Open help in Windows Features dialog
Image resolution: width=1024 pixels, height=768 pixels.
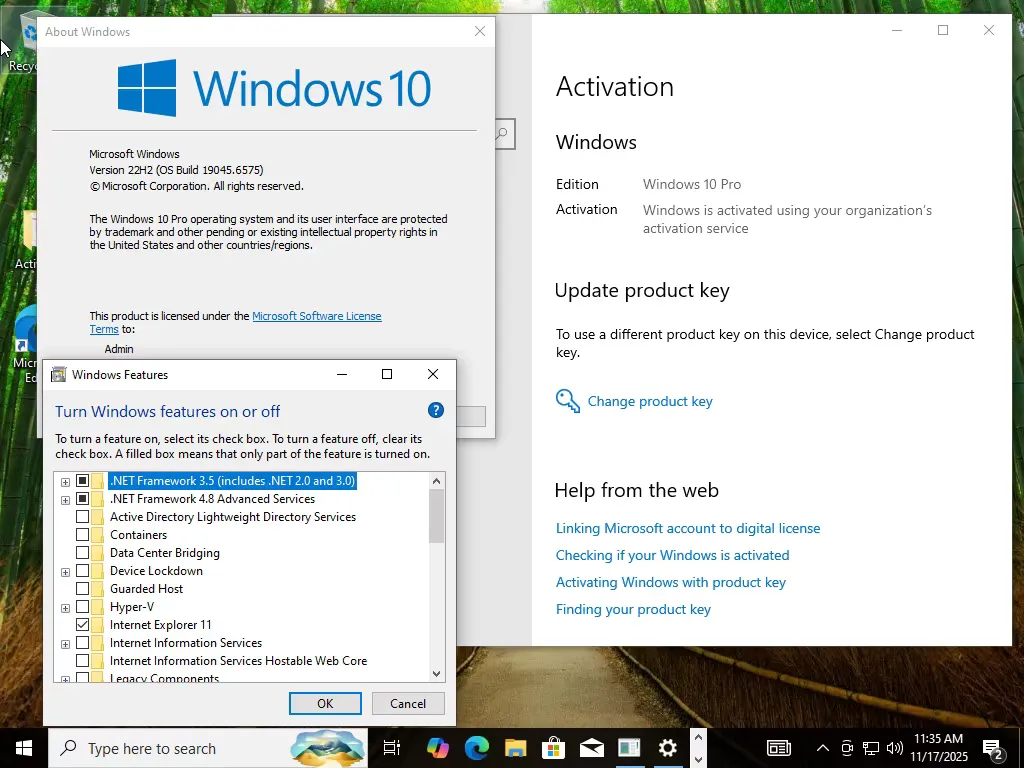pyautogui.click(x=436, y=410)
